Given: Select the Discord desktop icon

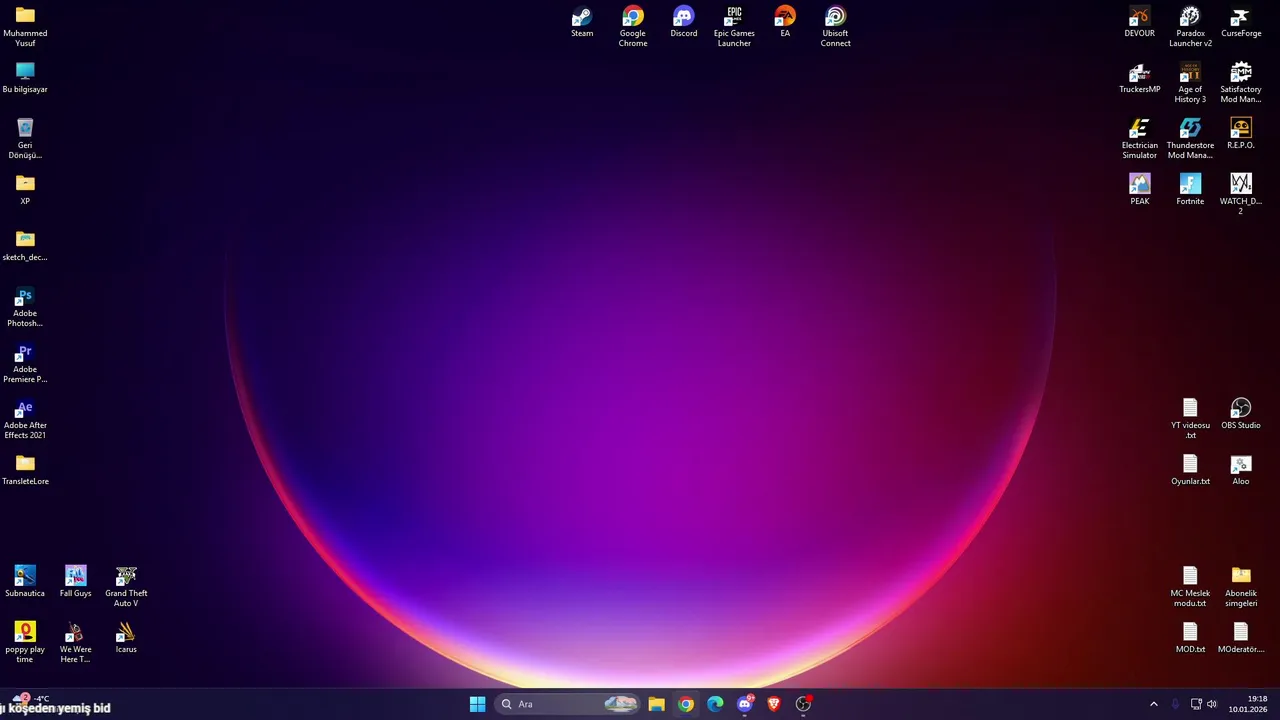Looking at the screenshot, I should (x=684, y=22).
